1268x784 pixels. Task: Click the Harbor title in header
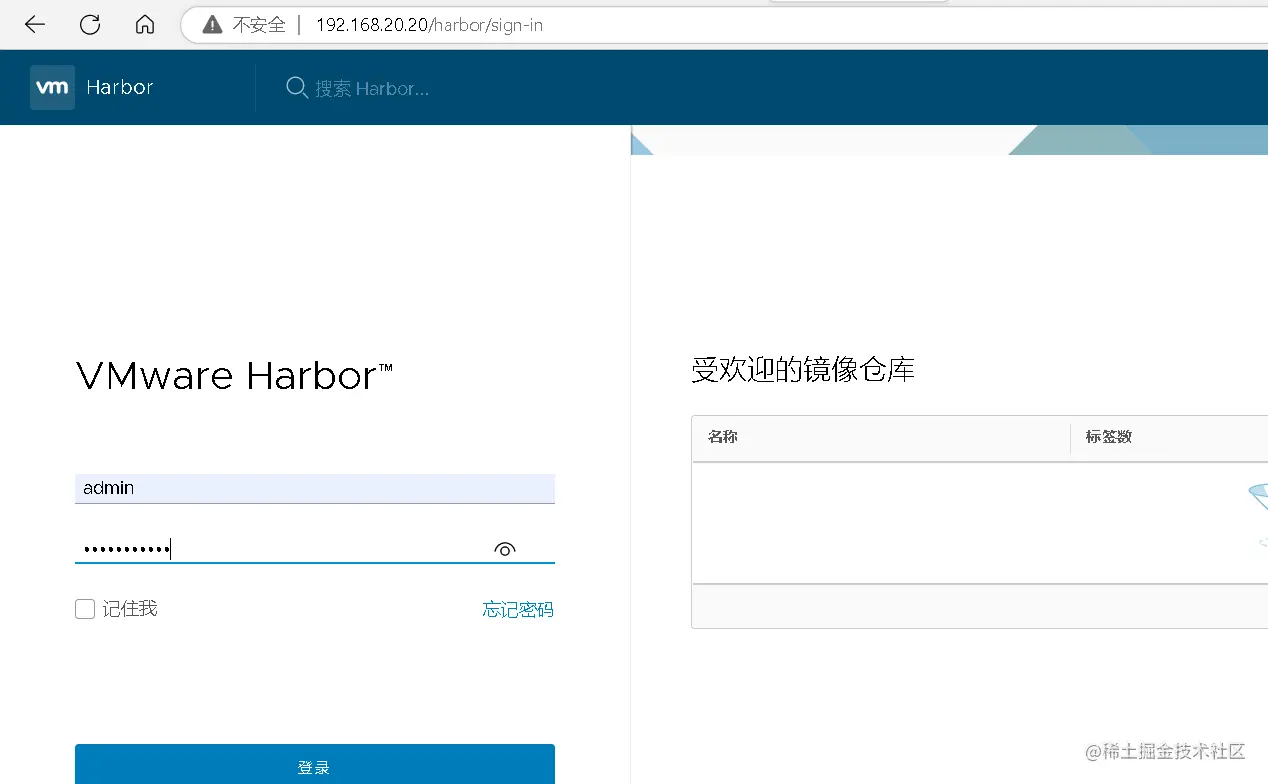click(120, 87)
